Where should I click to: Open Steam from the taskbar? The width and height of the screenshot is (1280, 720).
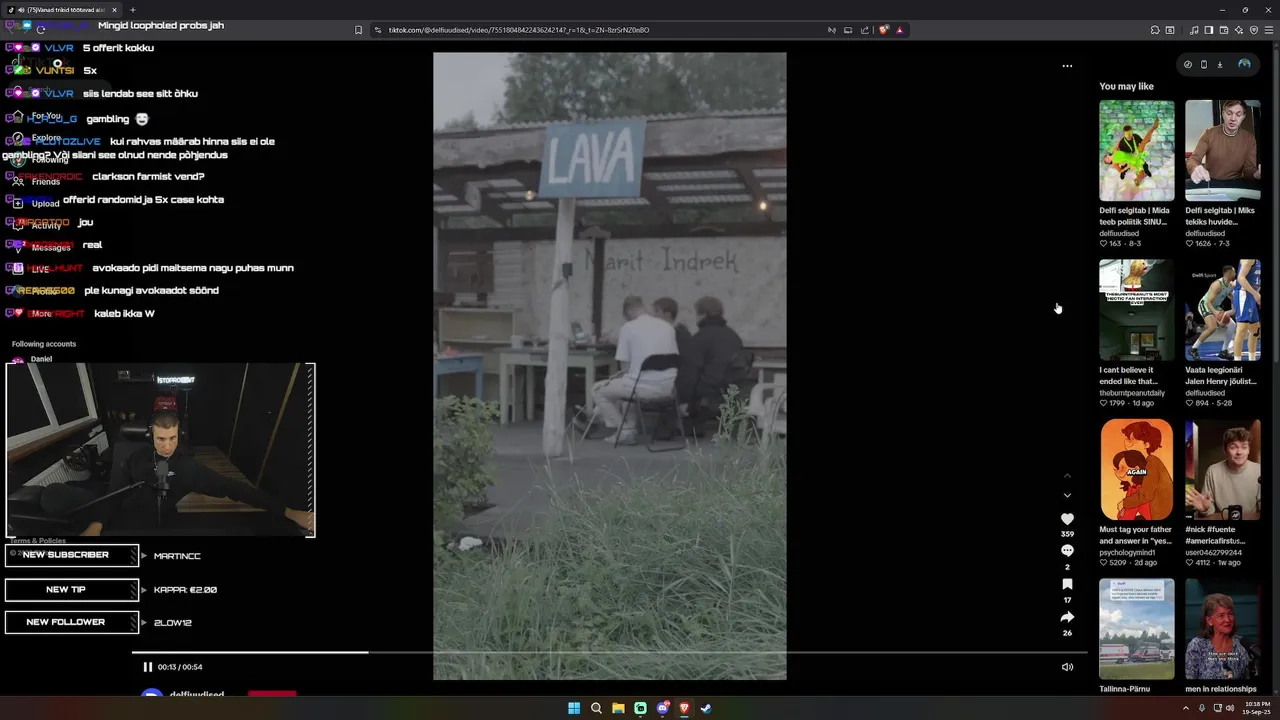tap(706, 708)
